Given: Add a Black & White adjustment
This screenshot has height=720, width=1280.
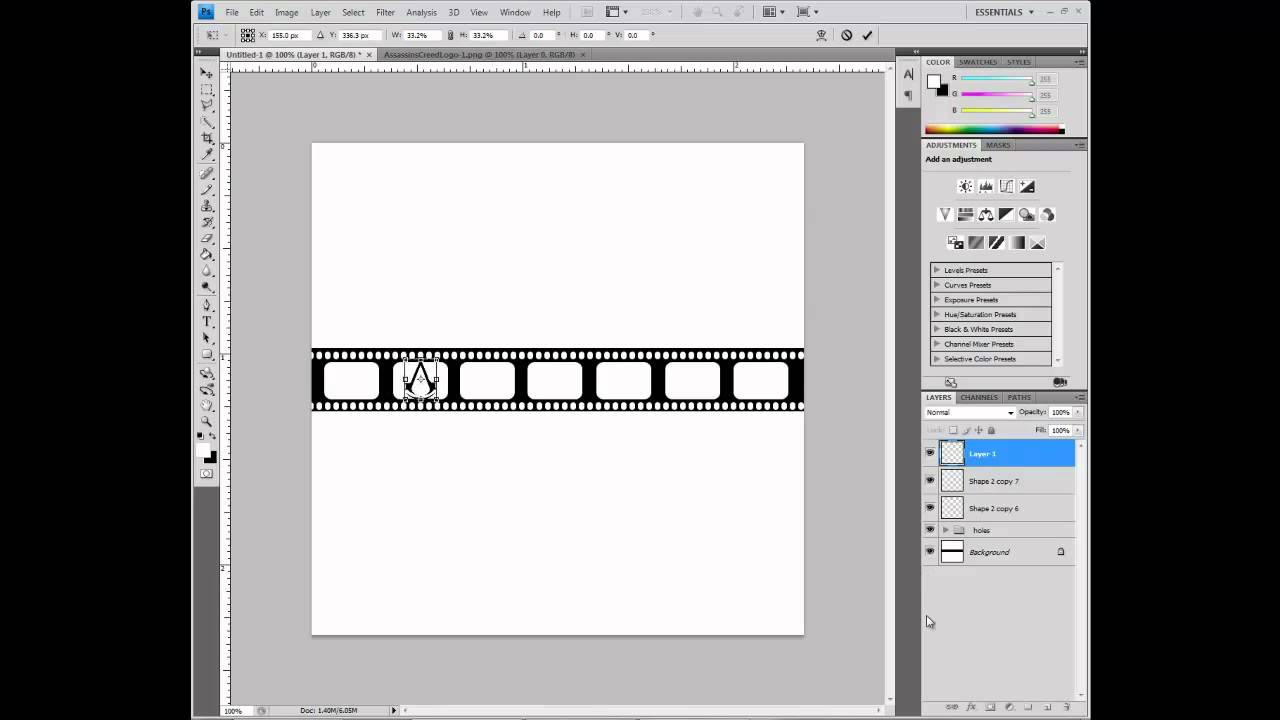Looking at the screenshot, I should point(1006,215).
